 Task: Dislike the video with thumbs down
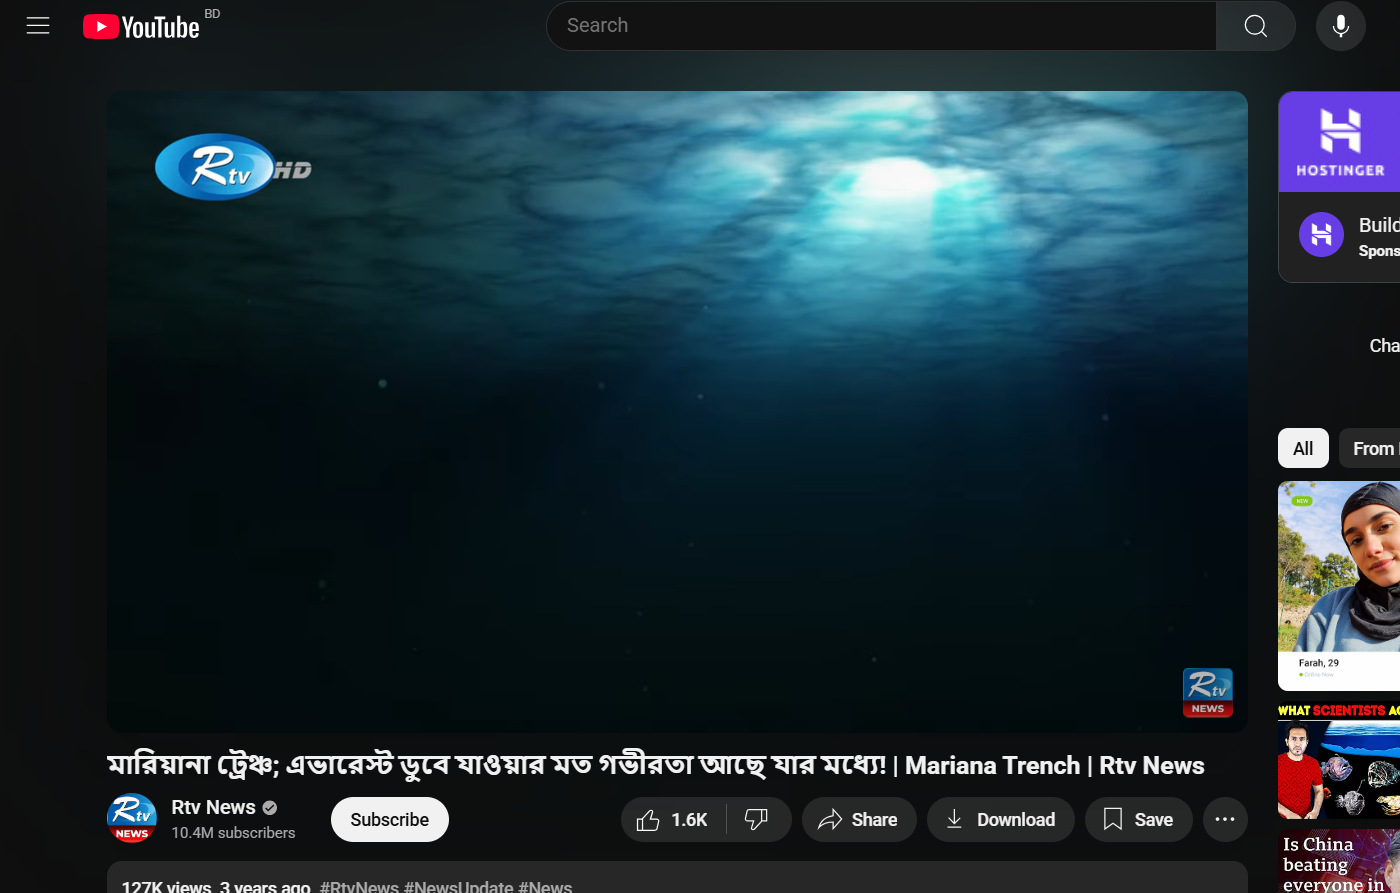[x=757, y=820]
